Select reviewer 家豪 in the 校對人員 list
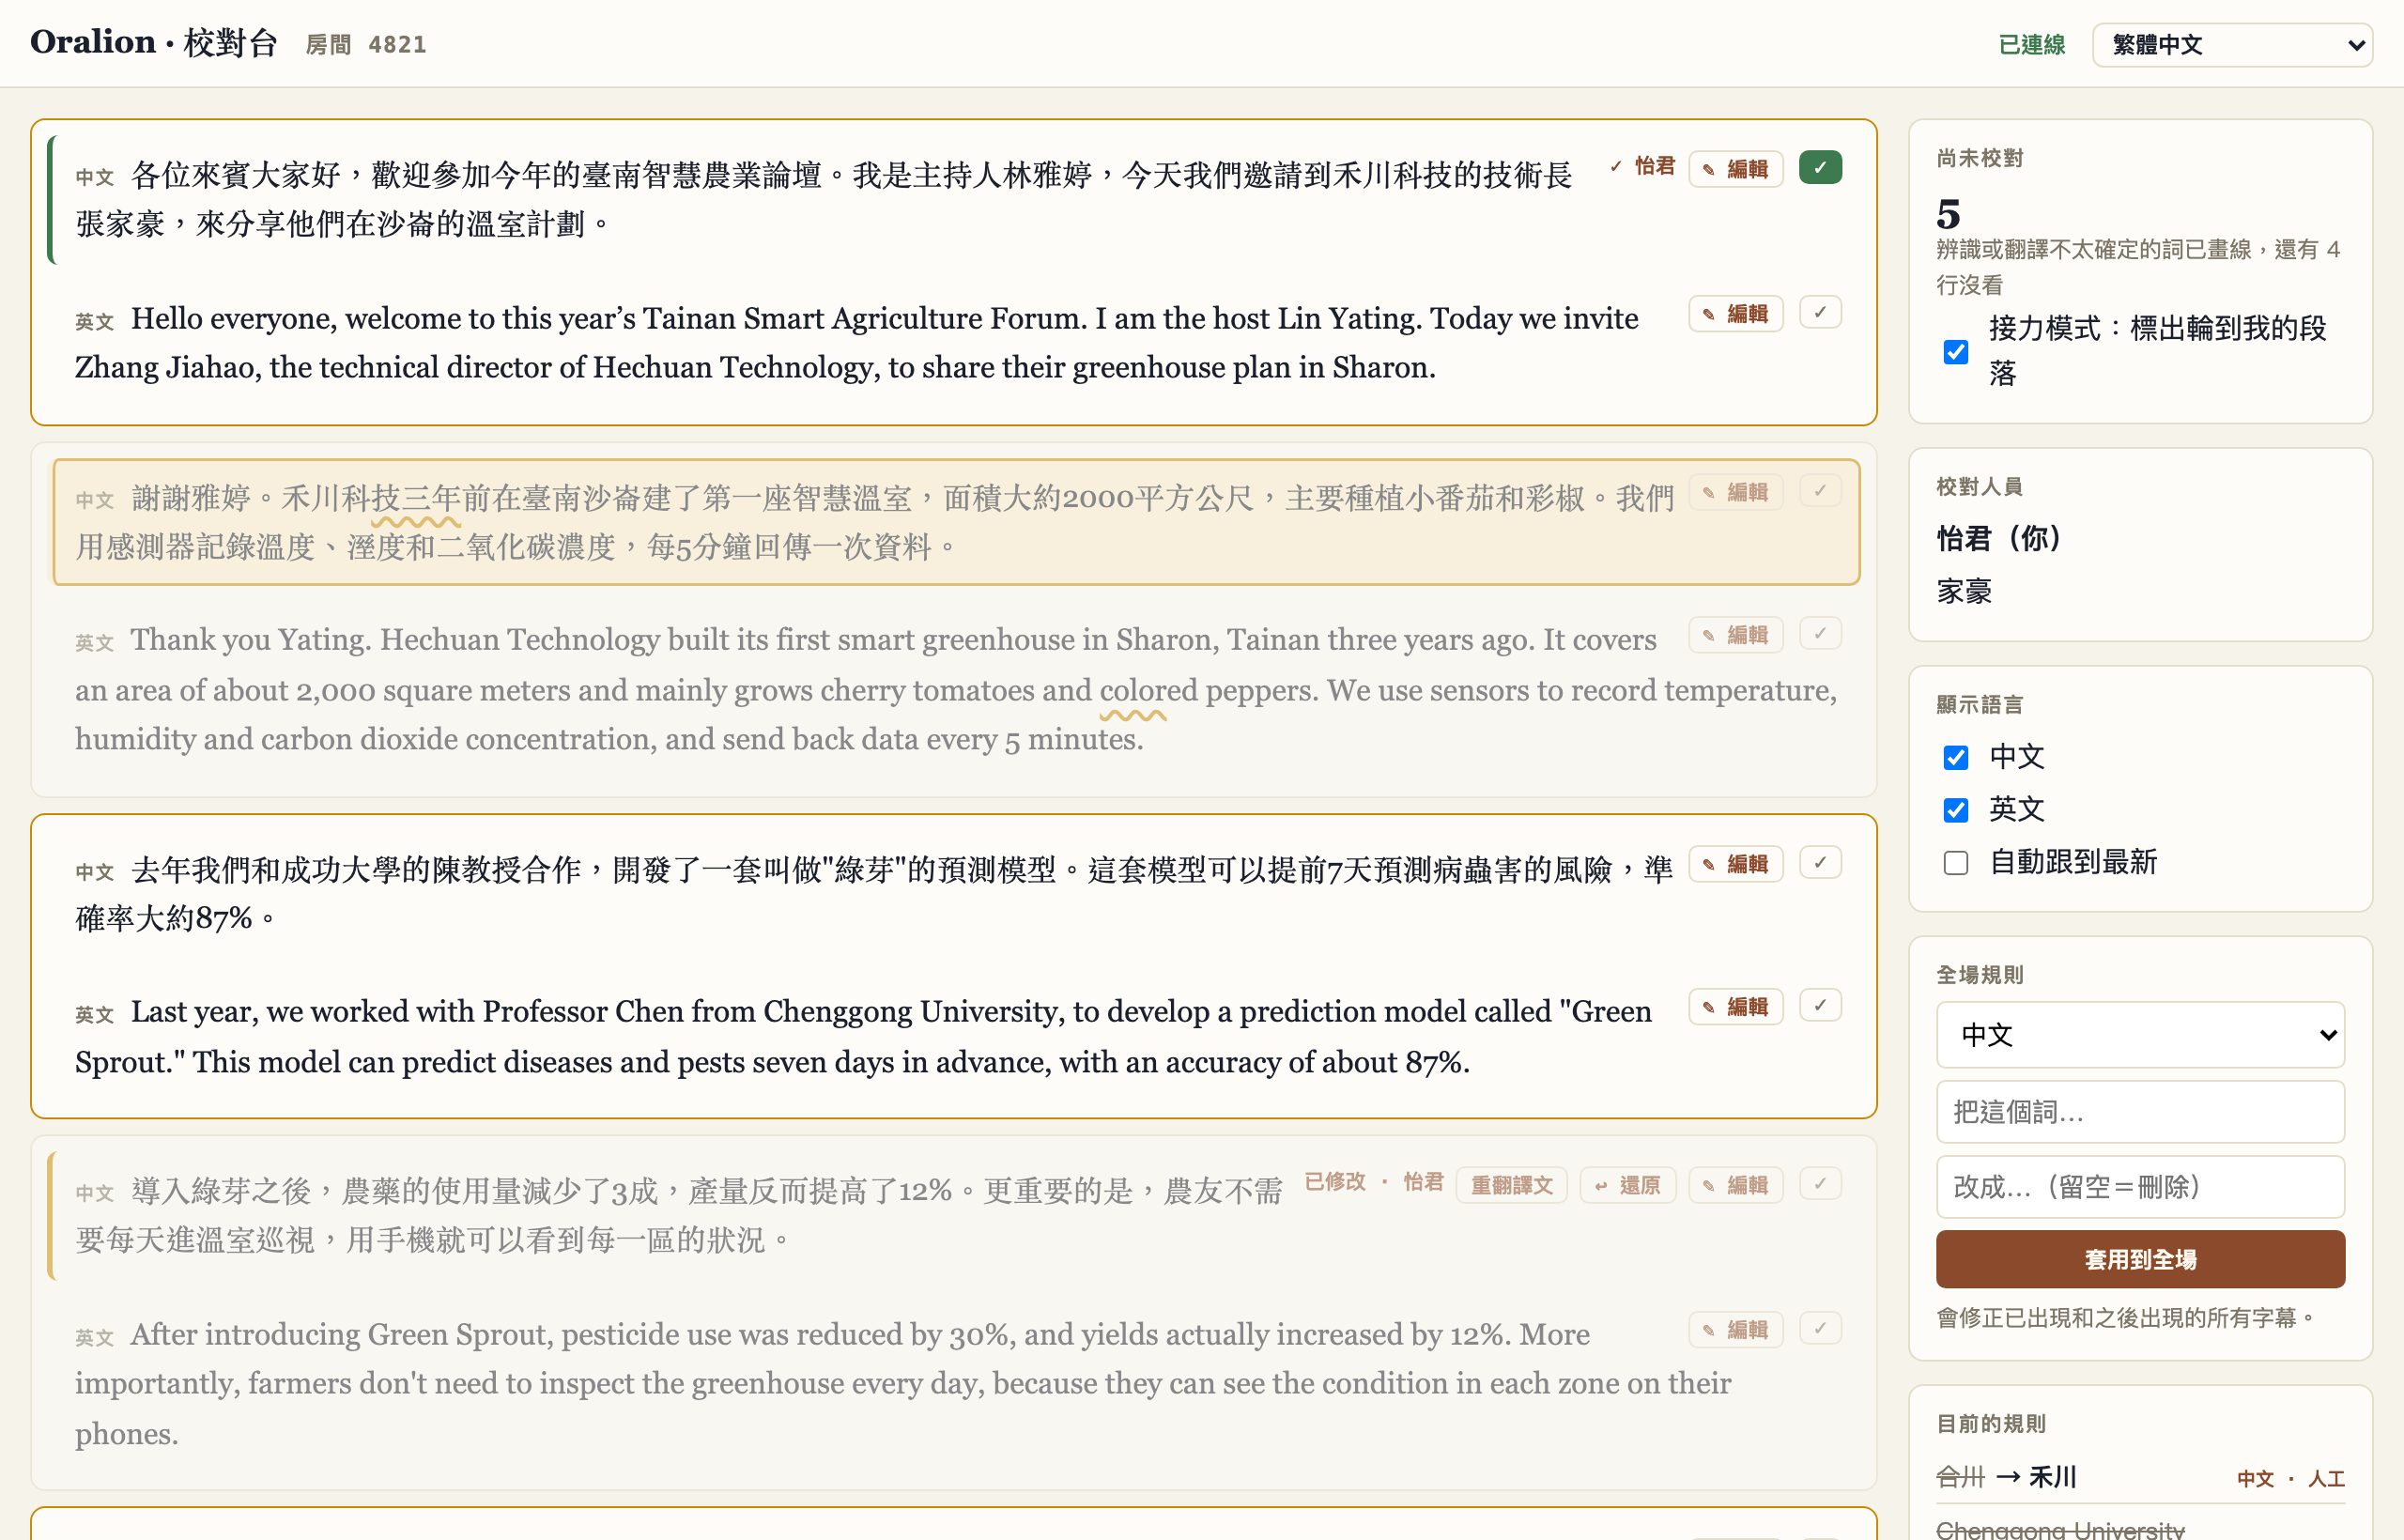 (1965, 592)
